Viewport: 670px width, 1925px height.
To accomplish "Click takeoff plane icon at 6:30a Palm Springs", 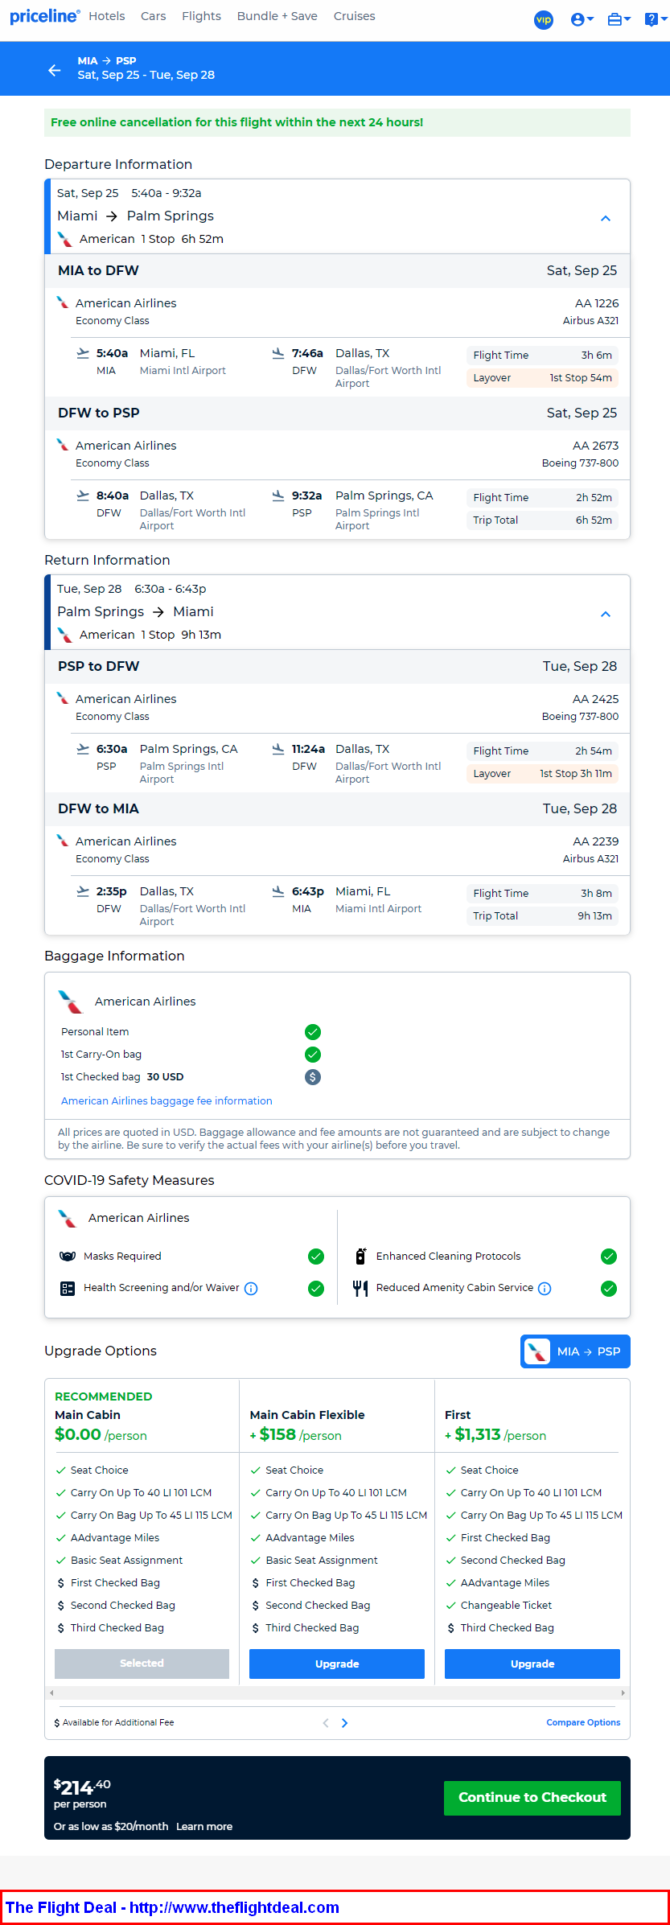I will (x=83, y=749).
